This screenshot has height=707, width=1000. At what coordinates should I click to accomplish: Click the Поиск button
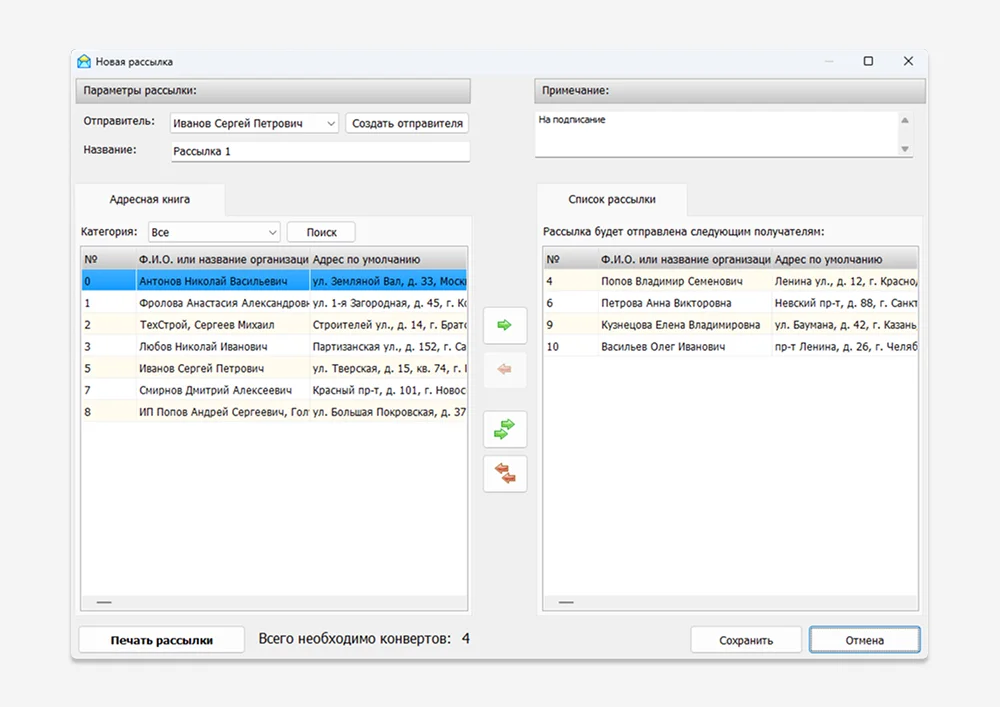pos(321,232)
